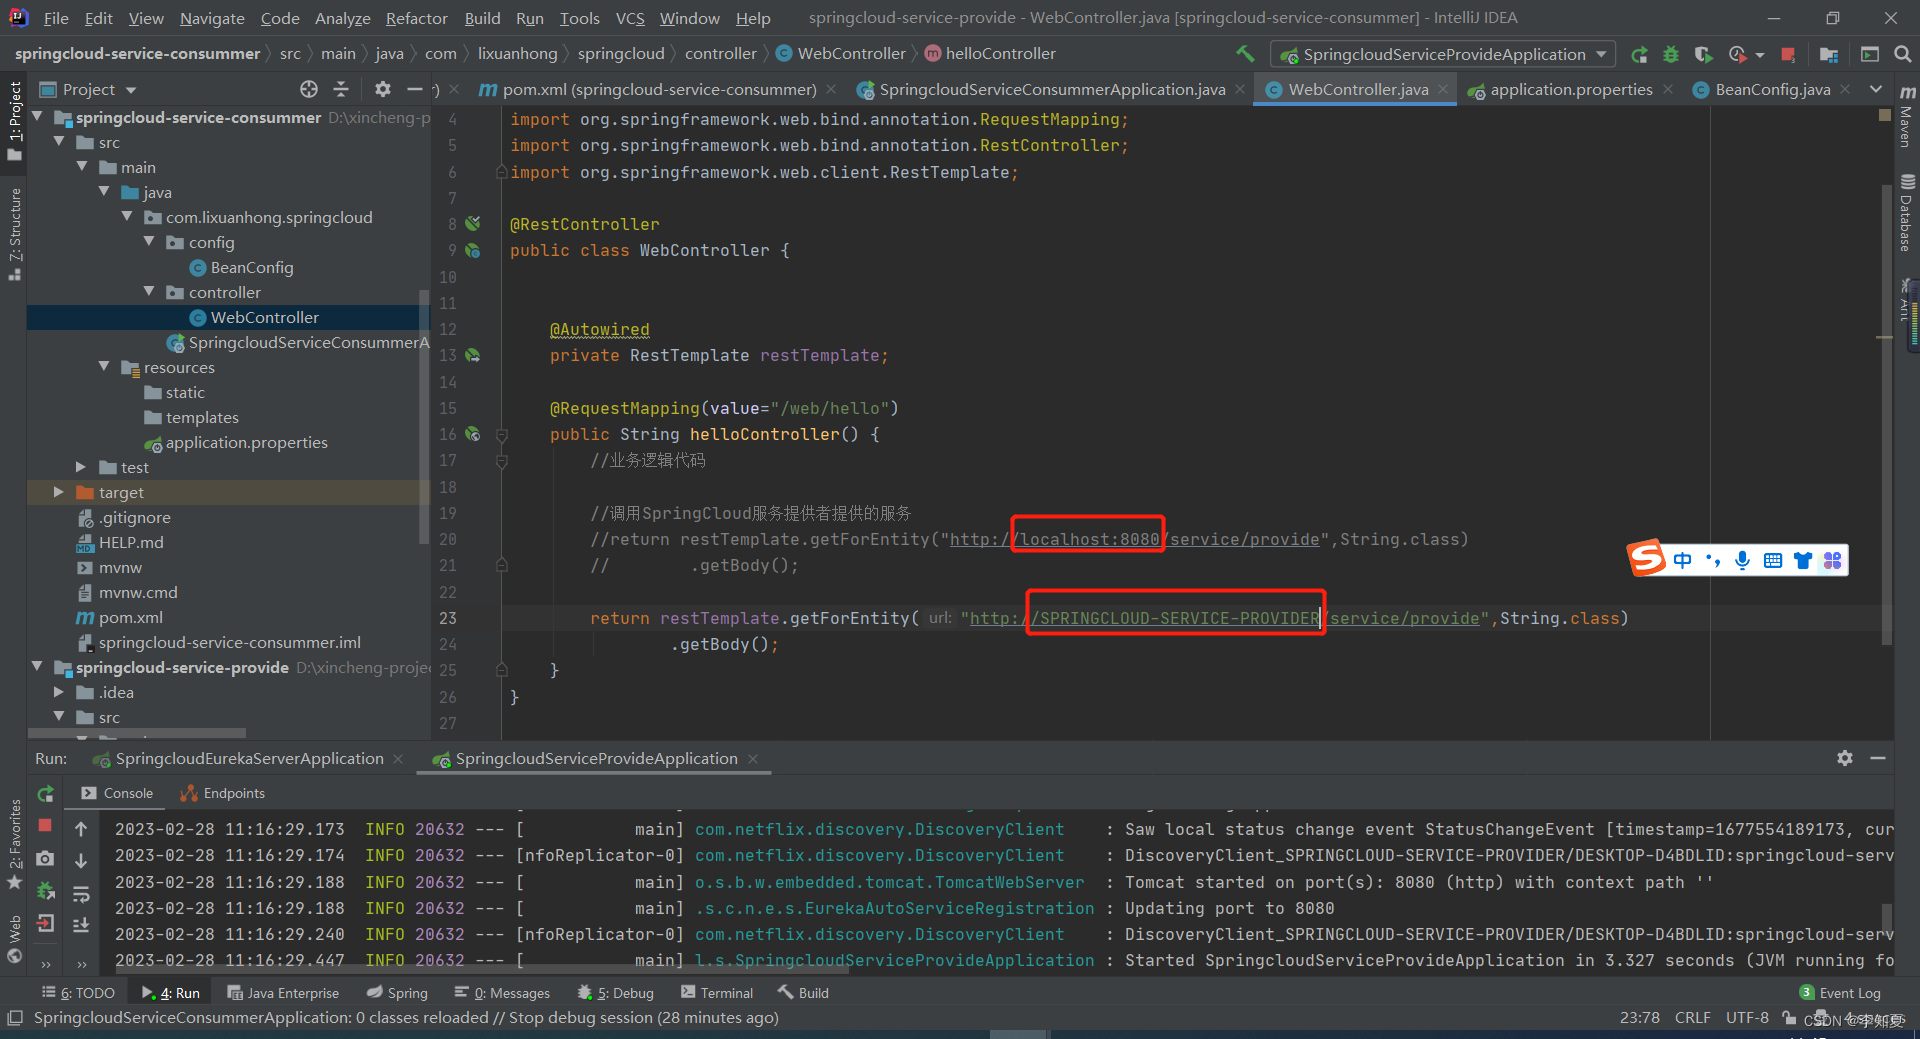Open the 6: TODO tool window
This screenshot has height=1039, width=1920.
pyautogui.click(x=78, y=993)
